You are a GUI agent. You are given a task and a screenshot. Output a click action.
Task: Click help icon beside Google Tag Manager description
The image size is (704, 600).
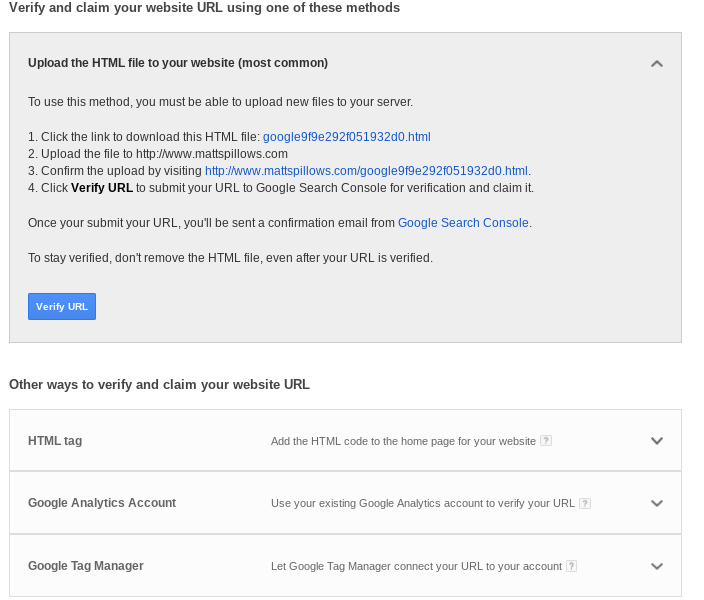(572, 566)
